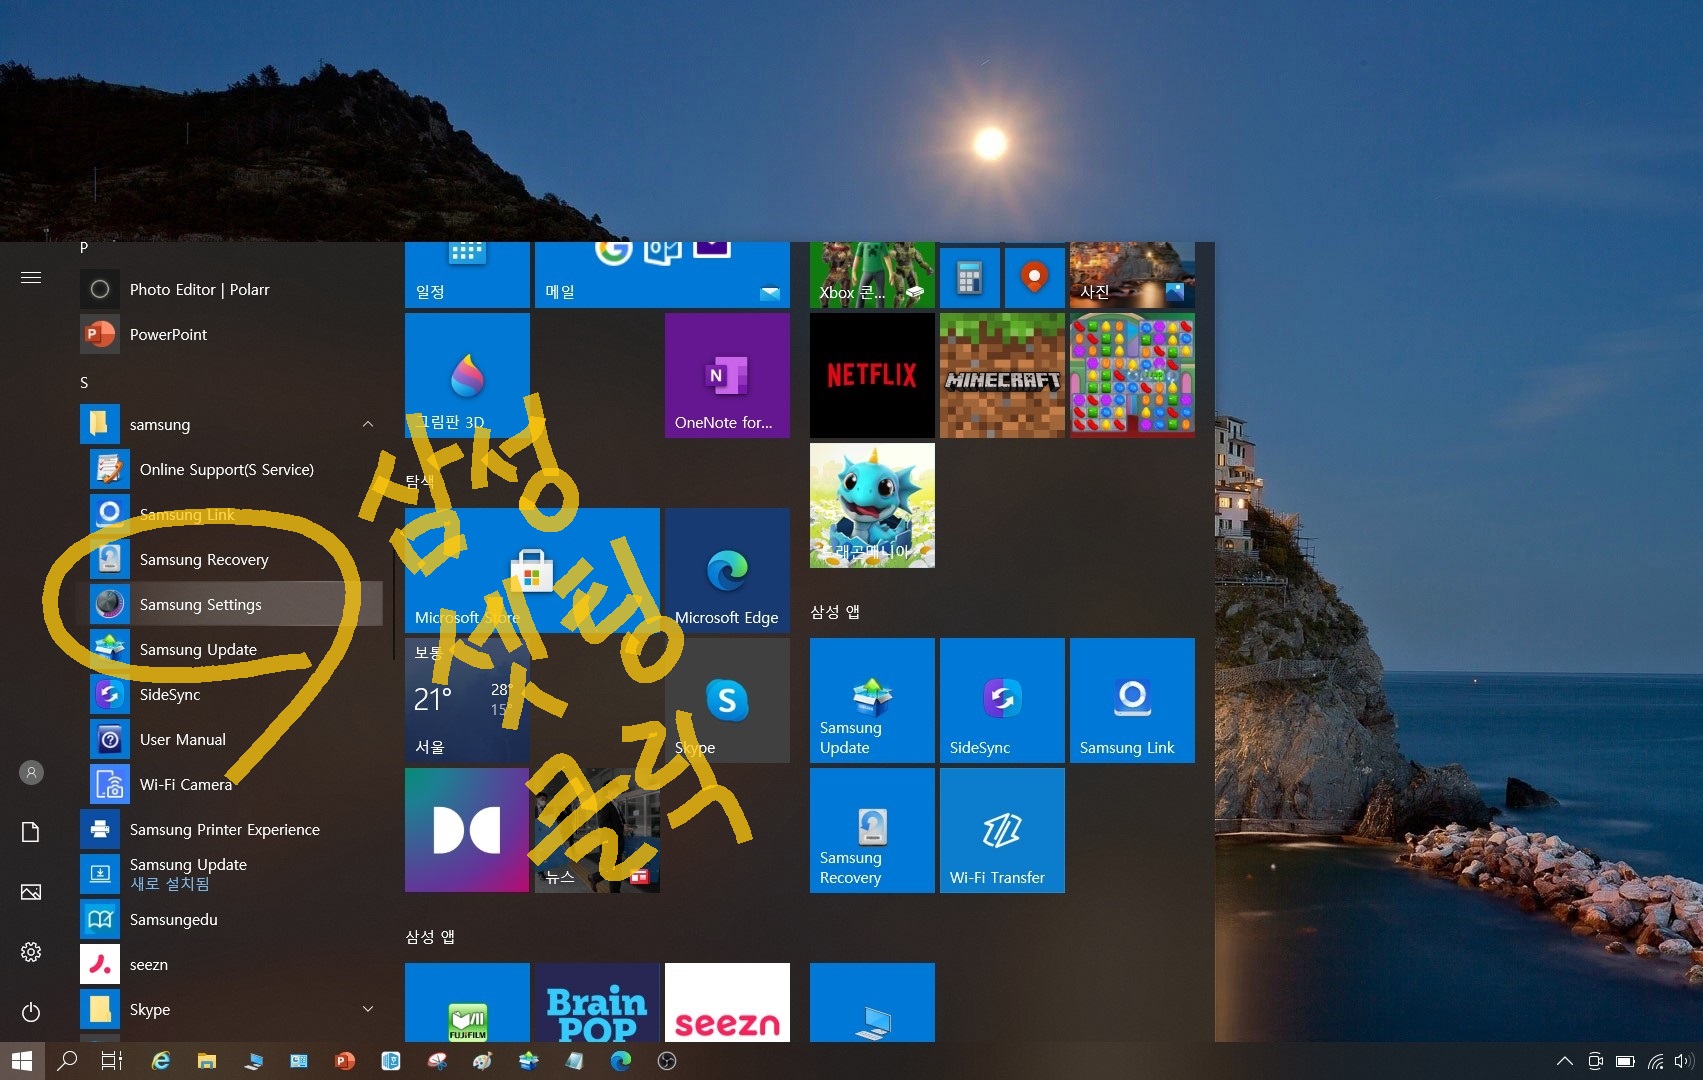Viewport: 1703px width, 1080px height.
Task: Click the Windows Start button
Action: [x=22, y=1061]
